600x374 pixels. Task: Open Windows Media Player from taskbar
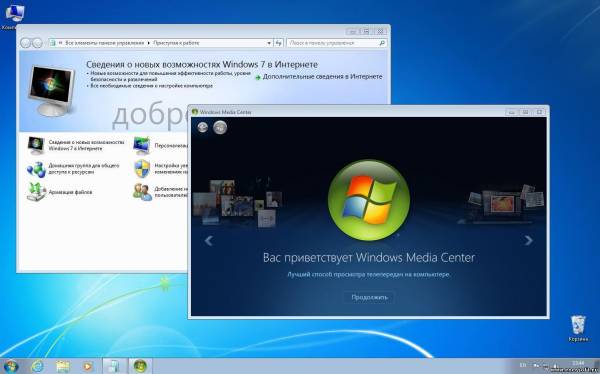tap(88, 366)
